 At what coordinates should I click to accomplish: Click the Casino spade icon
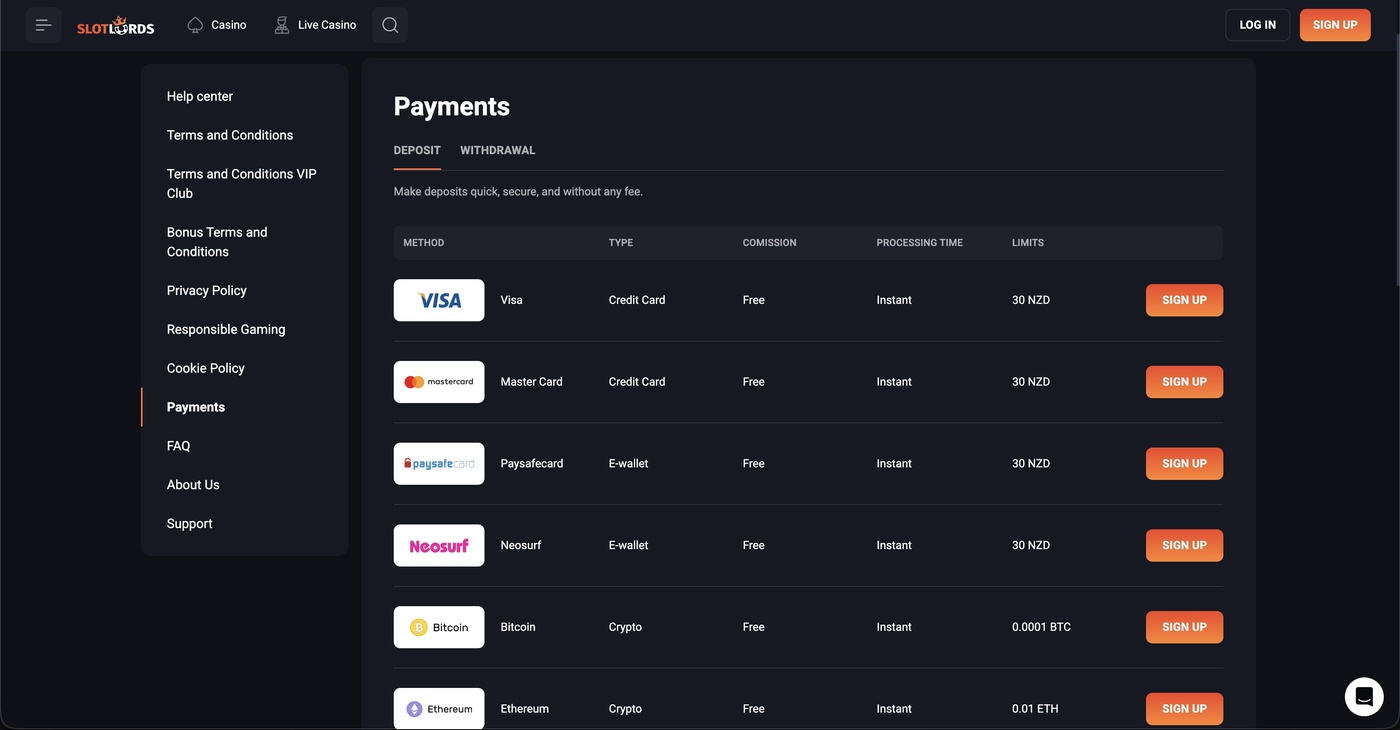click(195, 25)
